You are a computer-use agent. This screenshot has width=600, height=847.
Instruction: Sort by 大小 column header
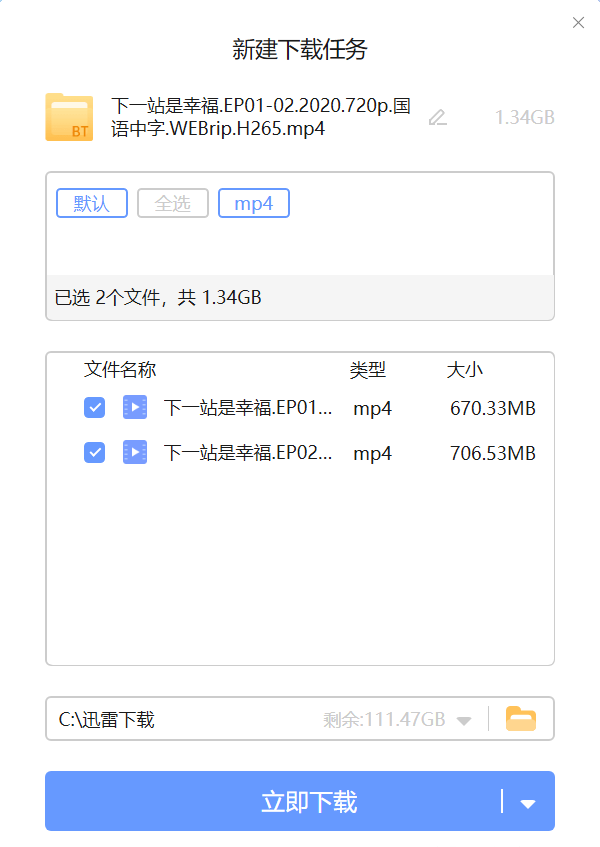tap(464, 370)
